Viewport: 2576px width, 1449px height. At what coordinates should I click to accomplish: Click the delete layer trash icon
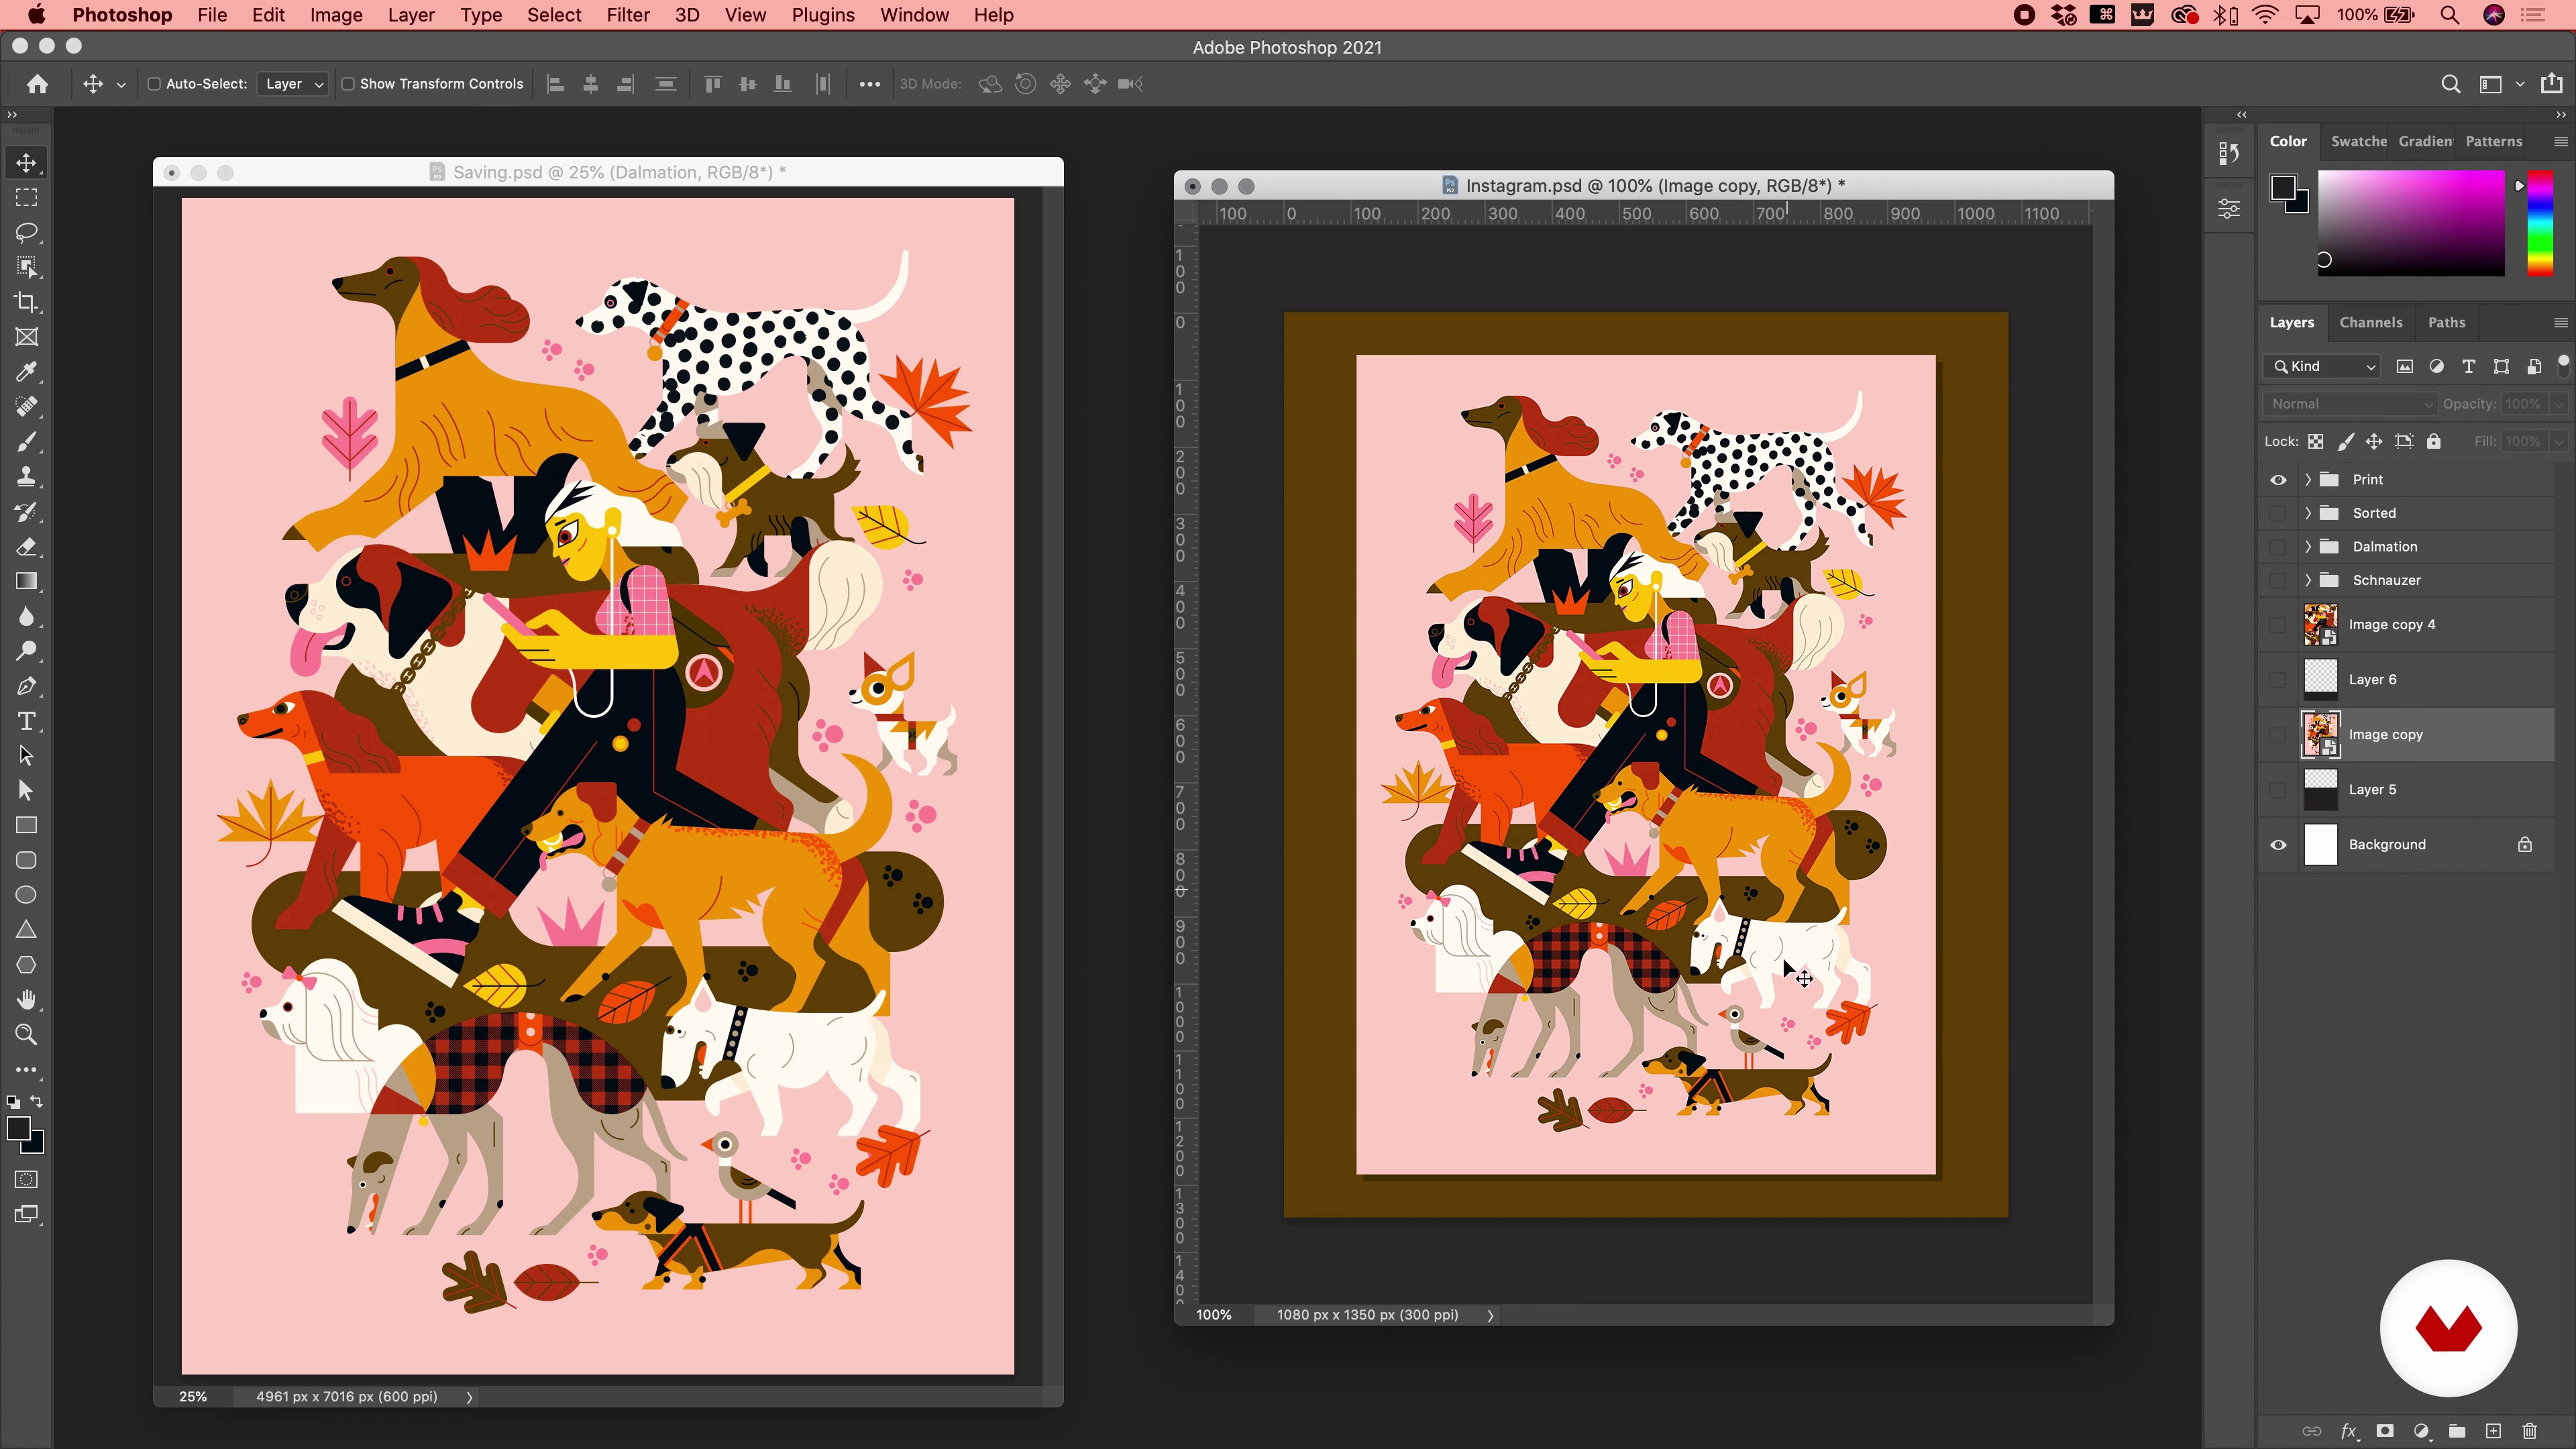(2529, 1431)
